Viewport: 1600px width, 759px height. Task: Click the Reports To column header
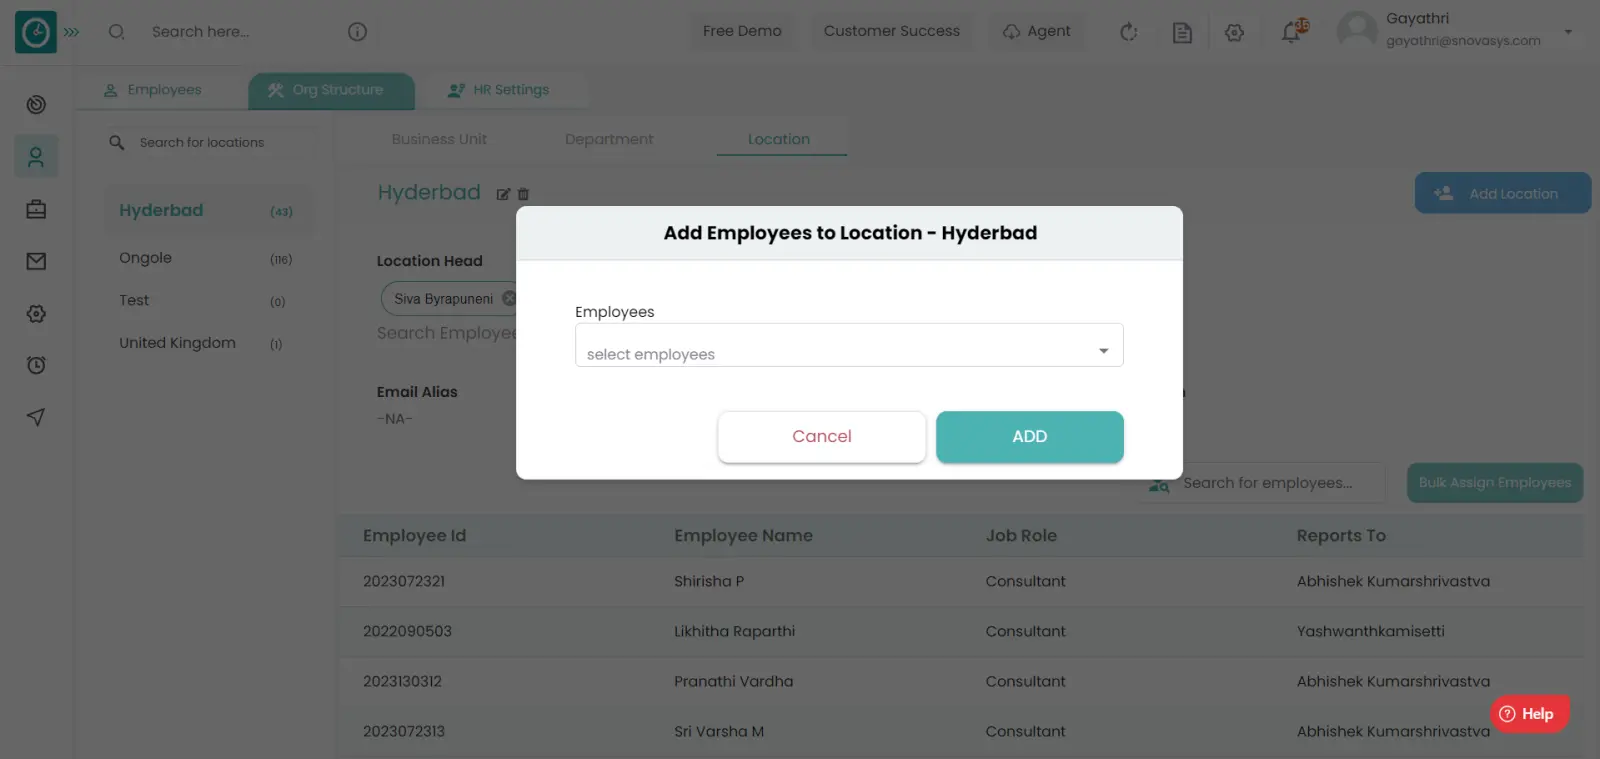[1341, 536]
